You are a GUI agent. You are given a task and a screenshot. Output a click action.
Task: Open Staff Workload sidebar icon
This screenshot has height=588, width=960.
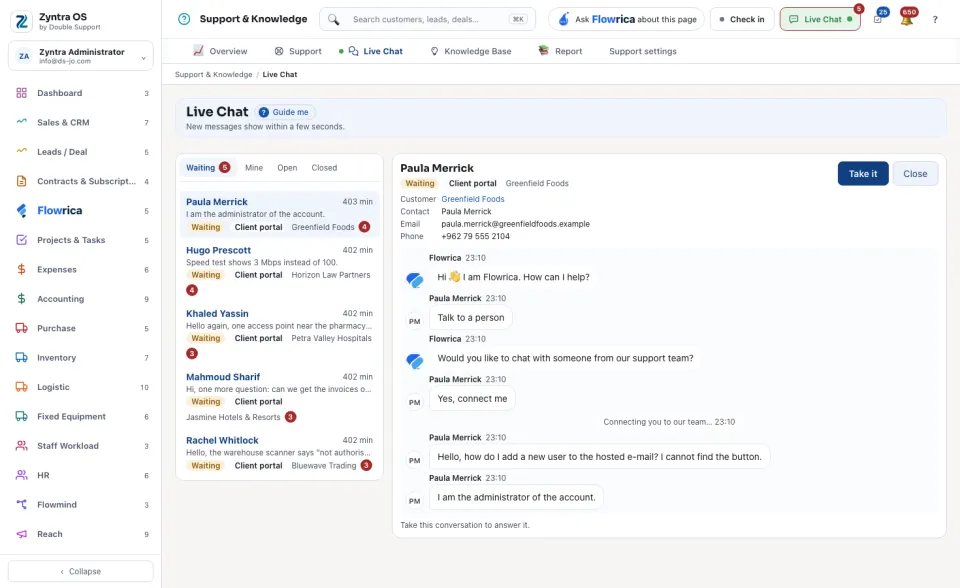click(21, 446)
